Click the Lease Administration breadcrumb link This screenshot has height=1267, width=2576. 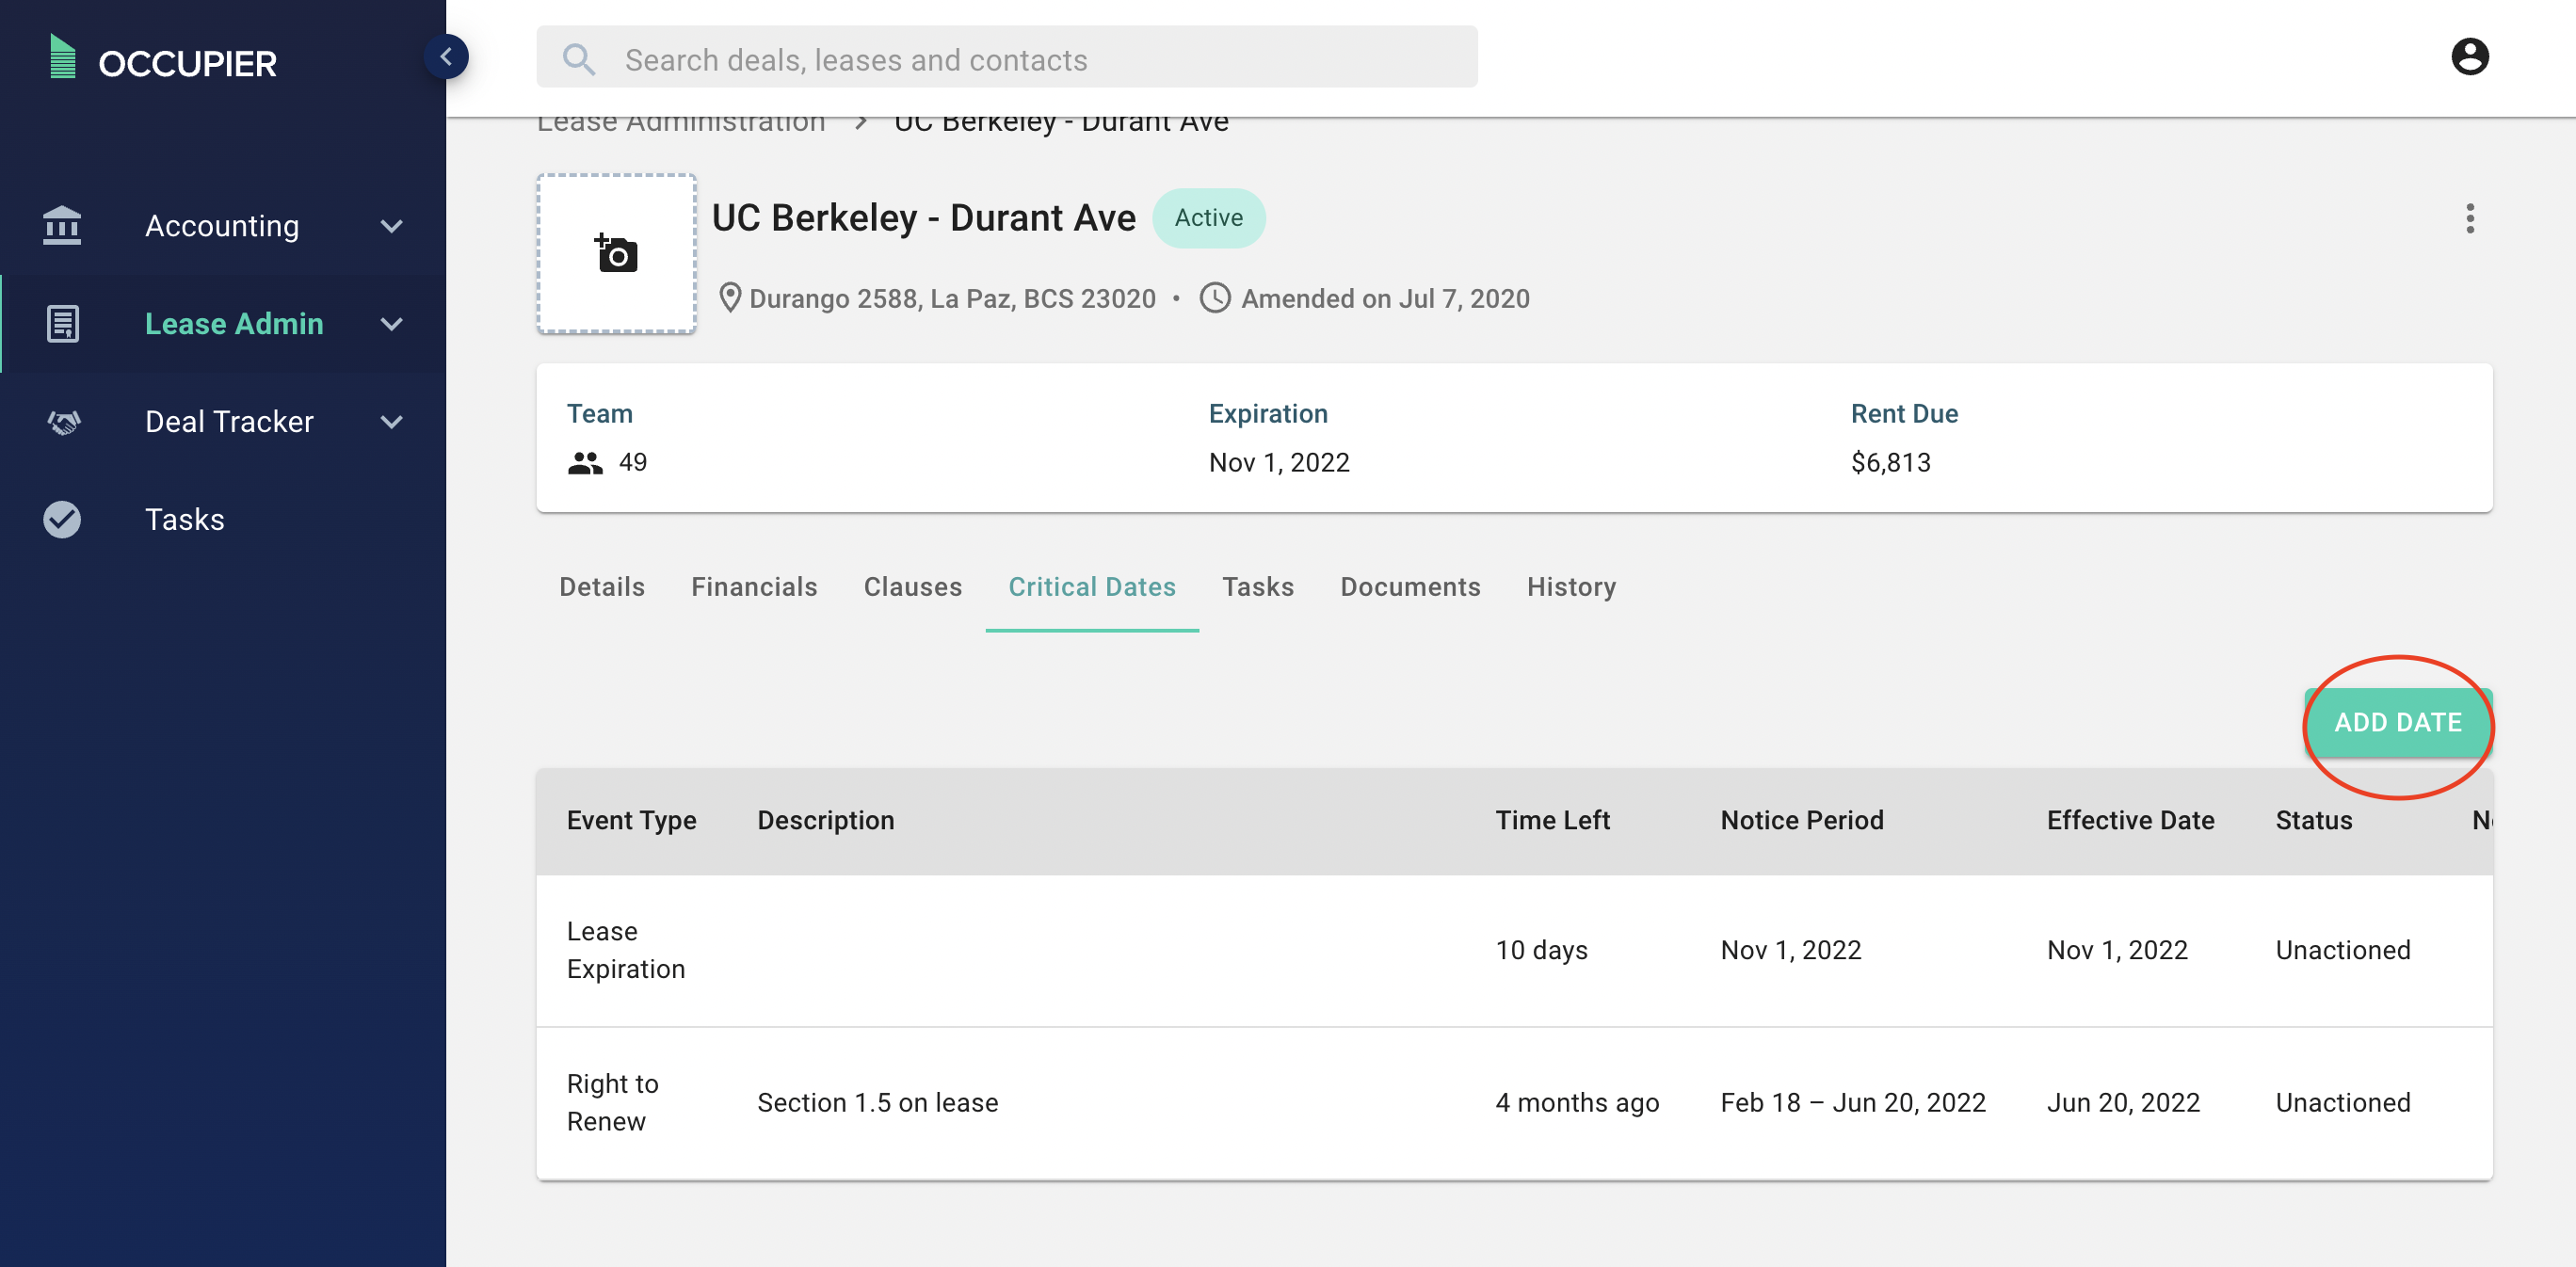click(681, 125)
